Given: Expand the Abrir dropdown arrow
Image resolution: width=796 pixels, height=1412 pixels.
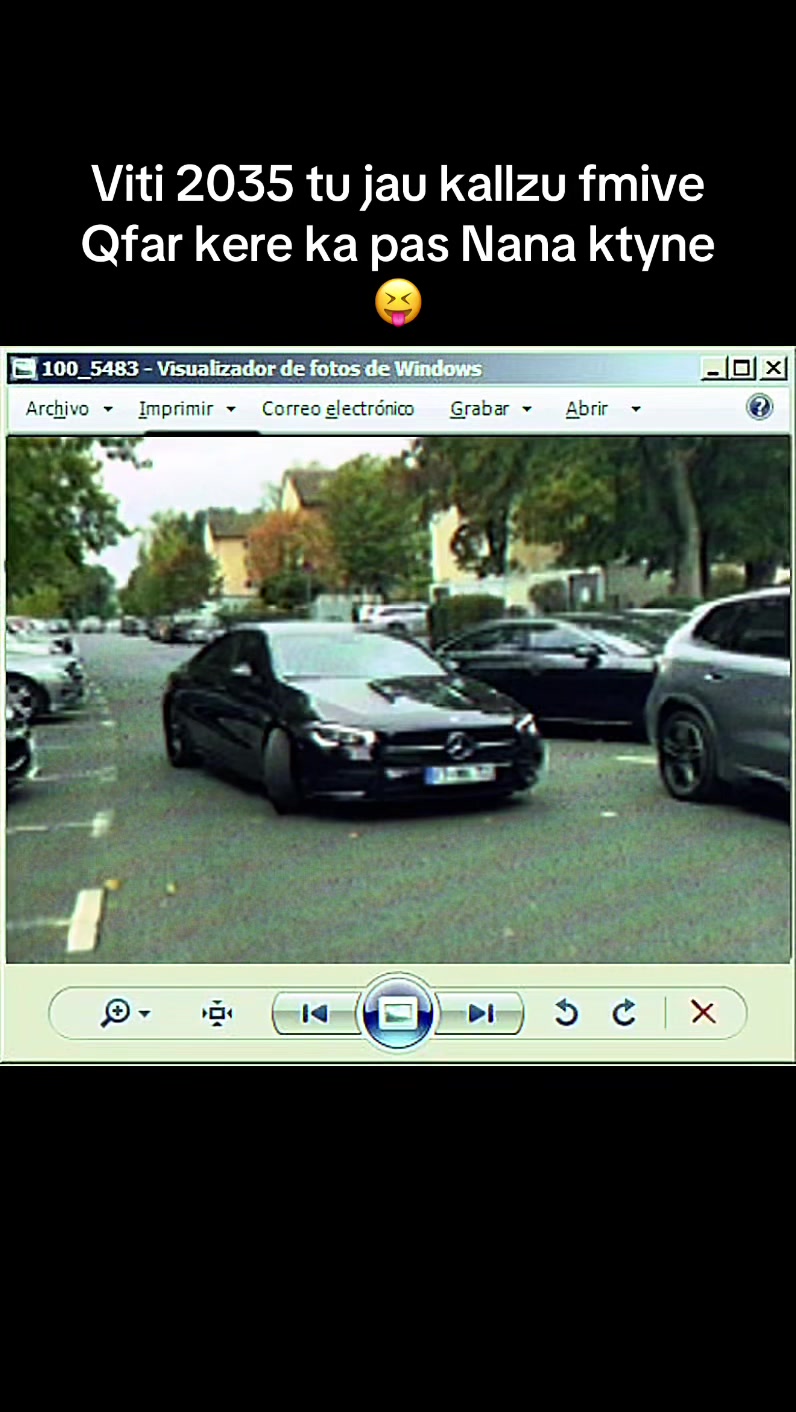Looking at the screenshot, I should coord(635,410).
